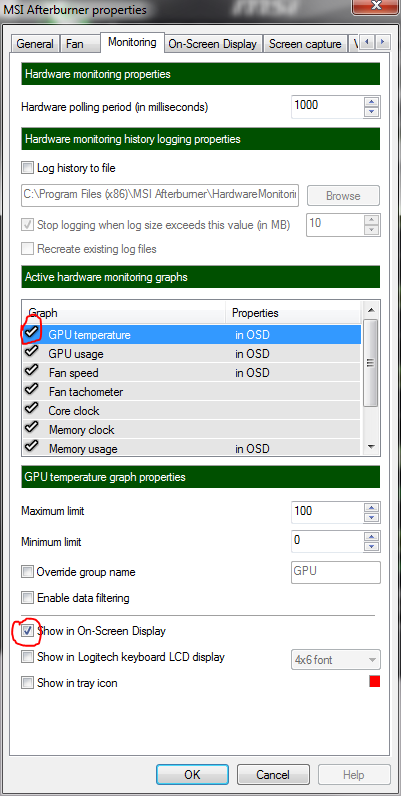This screenshot has width=401, height=796.
Task: Check Show in tray icon option
Action: pyautogui.click(x=27, y=683)
